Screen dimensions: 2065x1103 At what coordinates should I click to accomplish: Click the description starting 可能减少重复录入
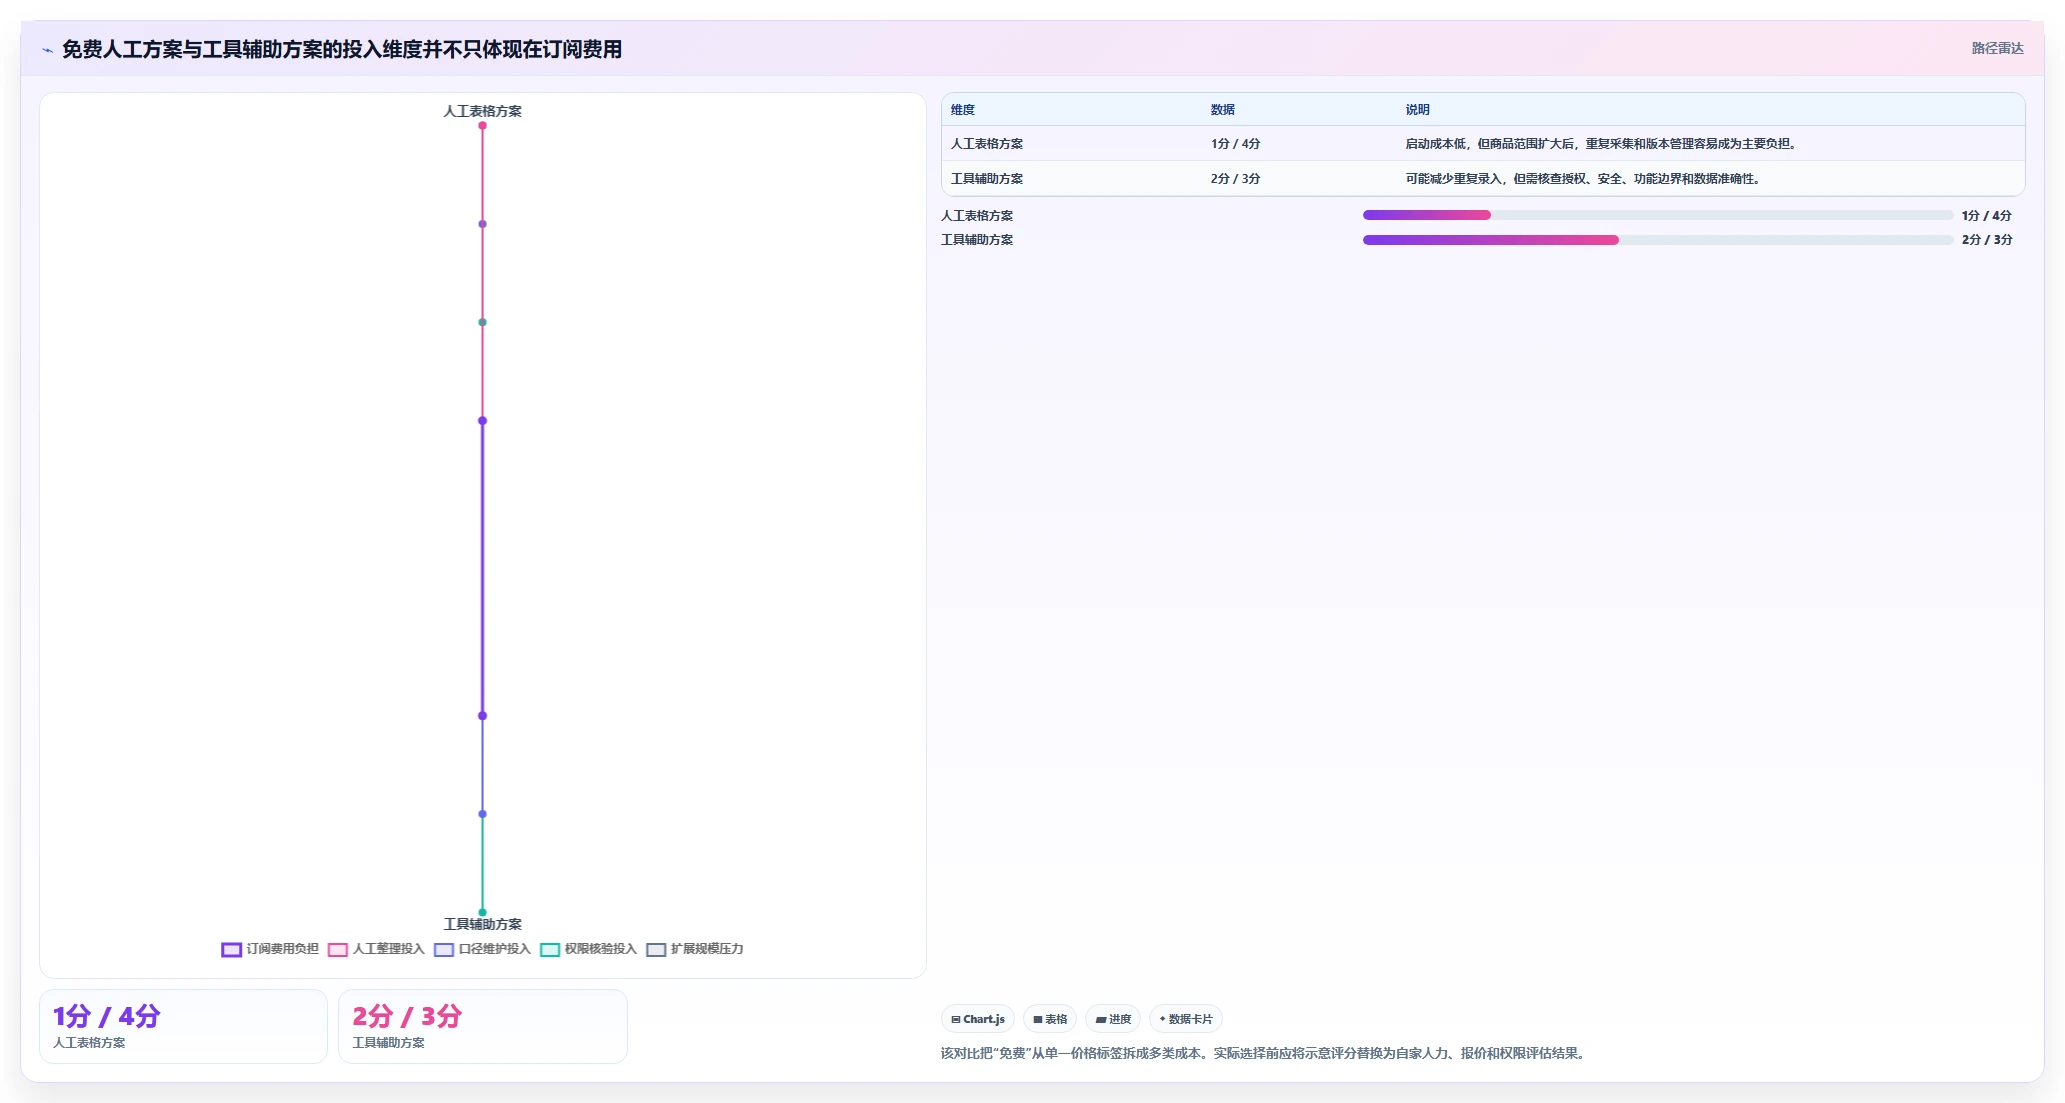pyautogui.click(x=1585, y=179)
